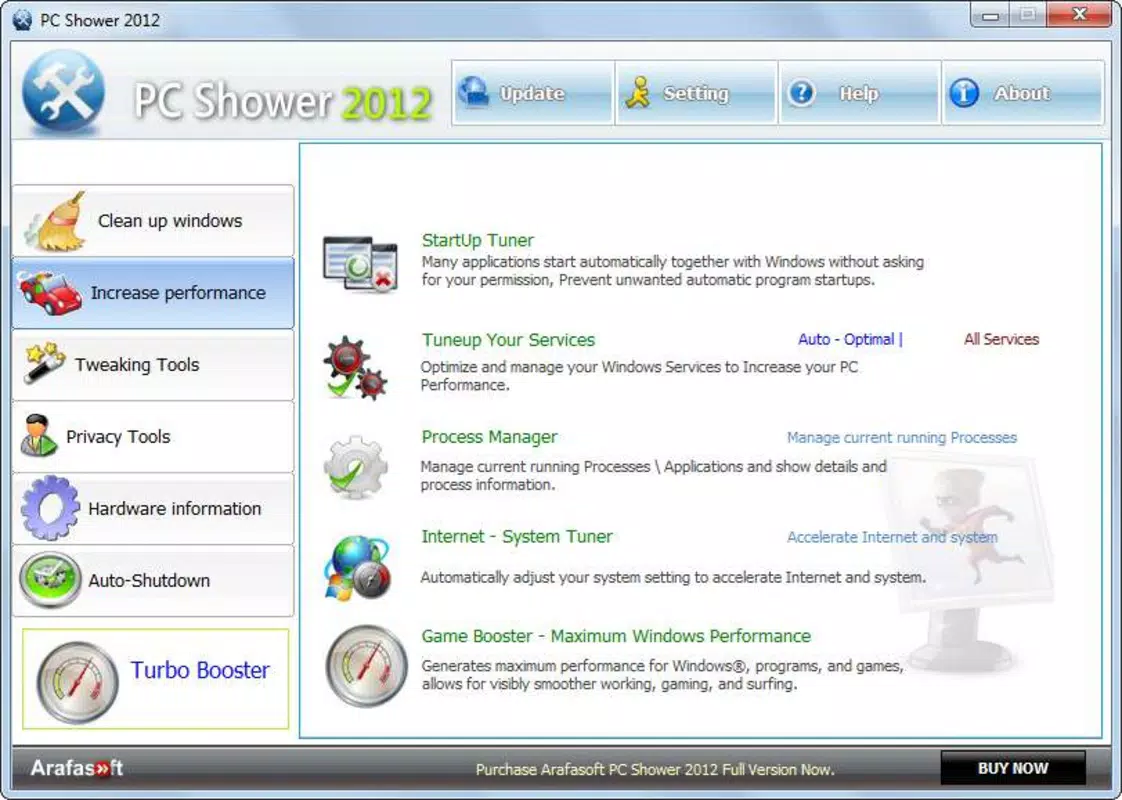Select Privacy Tools in sidebar
Viewport: 1122px width, 800px height.
pos(153,436)
